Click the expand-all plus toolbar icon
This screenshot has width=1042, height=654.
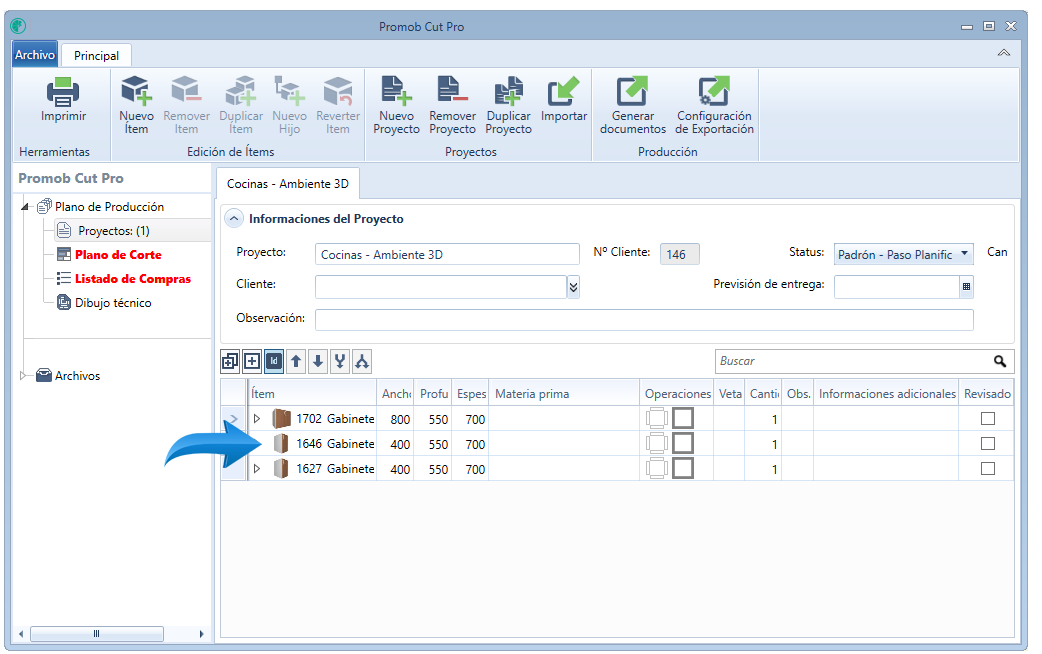point(252,362)
